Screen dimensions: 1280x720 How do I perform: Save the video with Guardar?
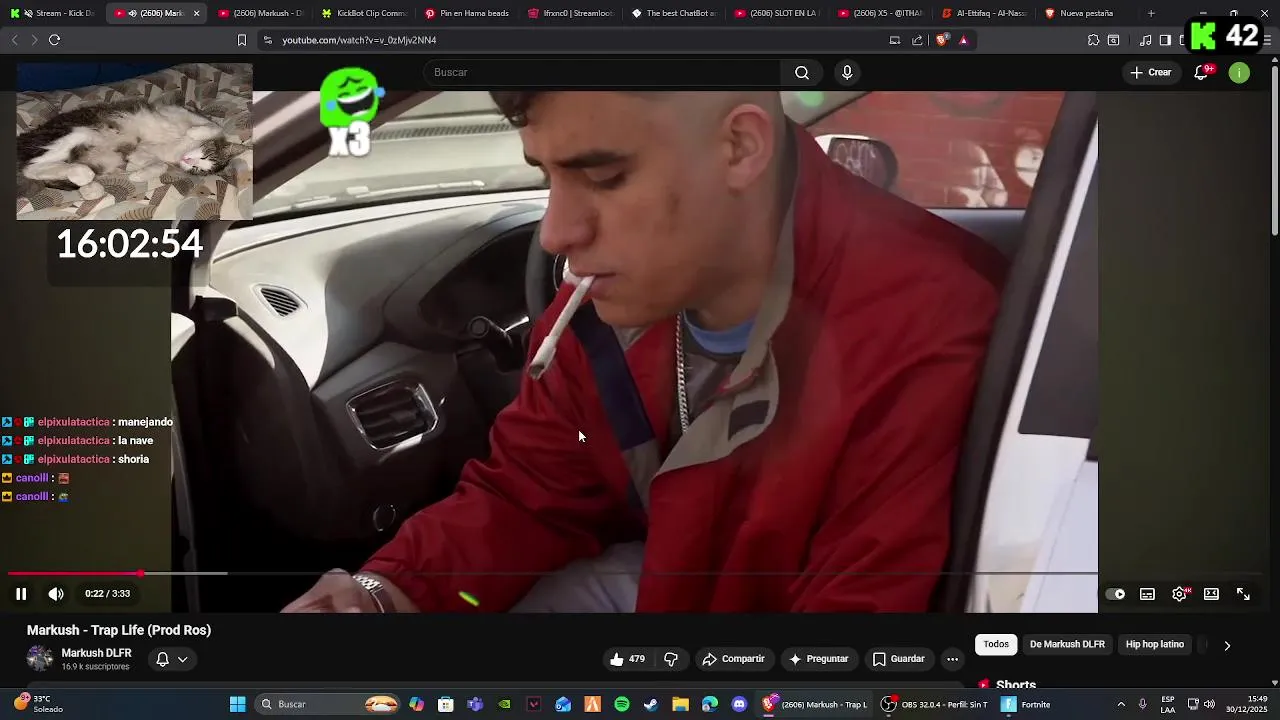pos(898,659)
